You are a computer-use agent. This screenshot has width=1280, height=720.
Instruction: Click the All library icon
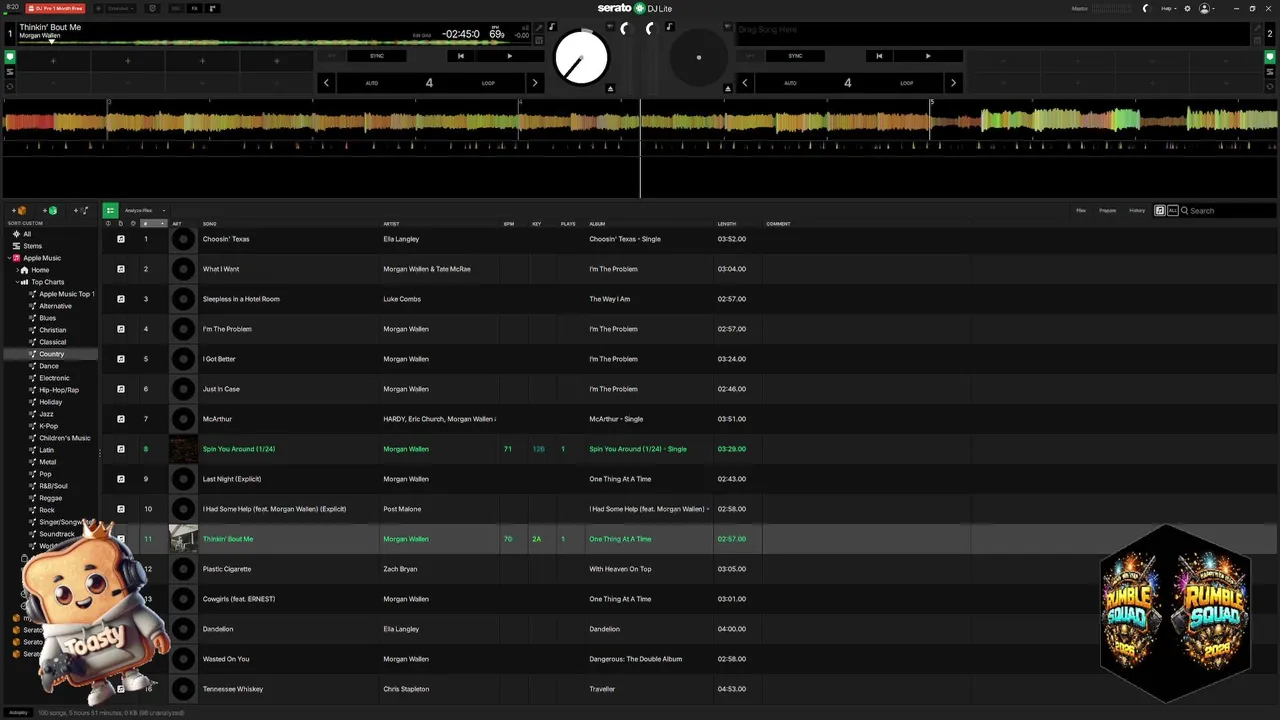point(16,234)
